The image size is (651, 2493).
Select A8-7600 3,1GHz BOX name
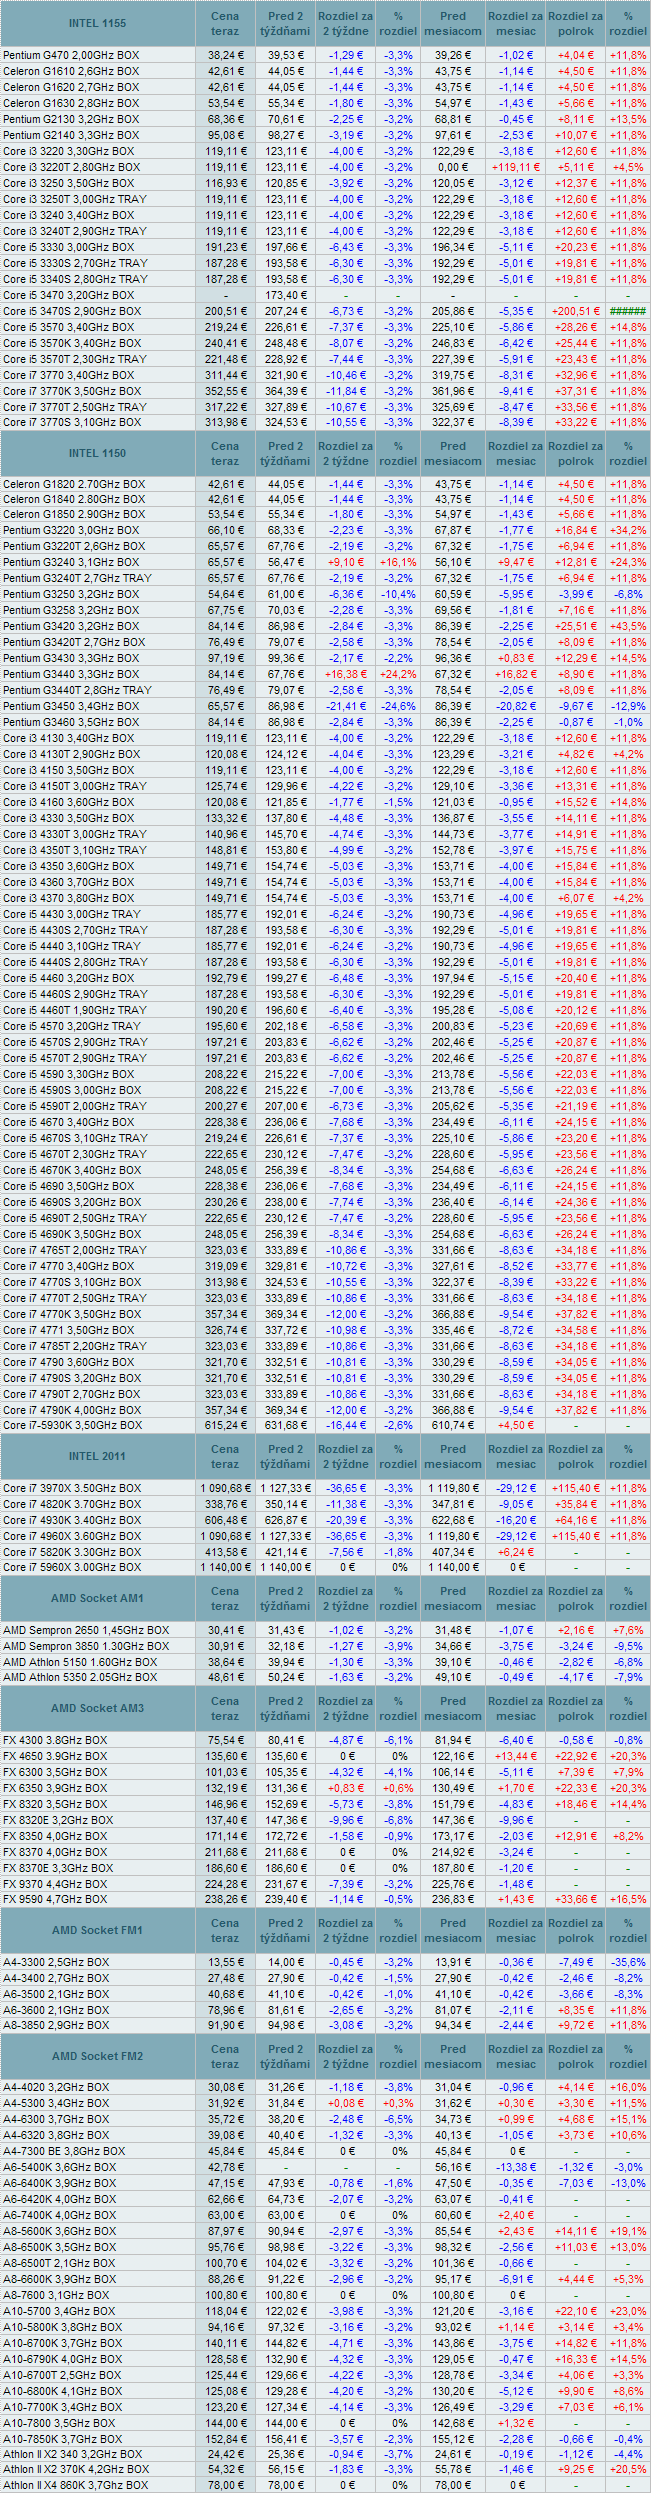tap(56, 2295)
